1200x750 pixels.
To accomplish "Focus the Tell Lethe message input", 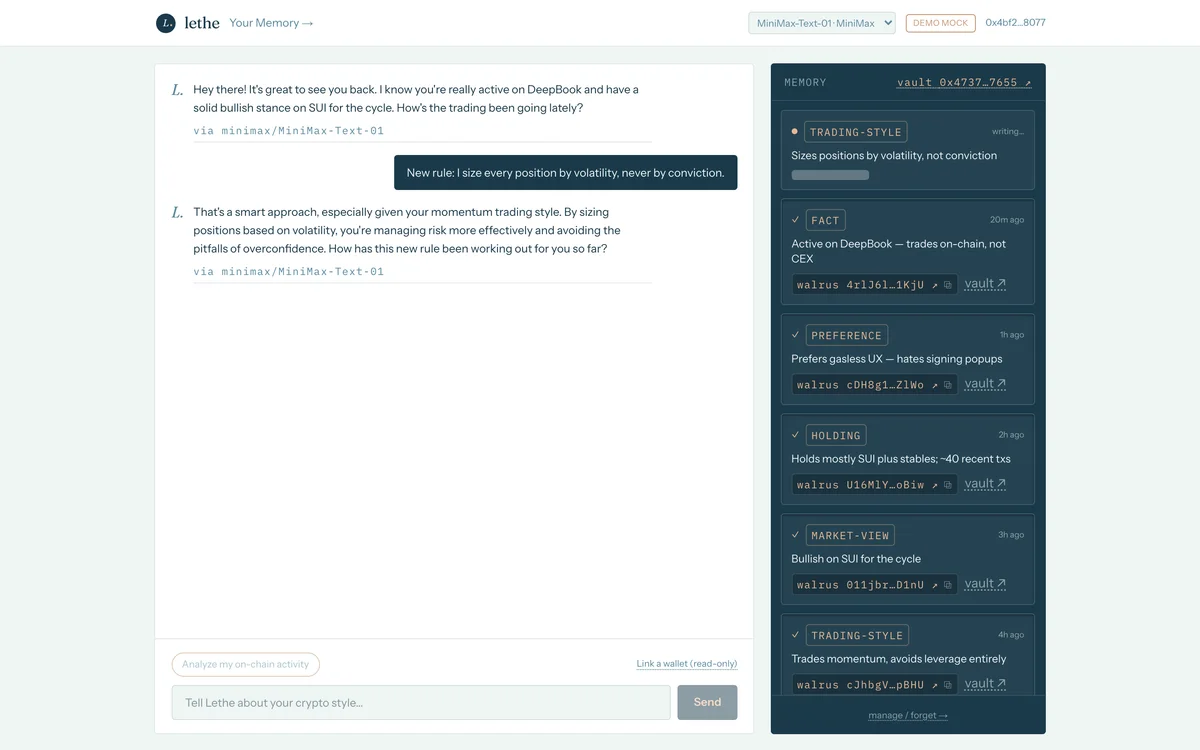I will click(x=421, y=702).
